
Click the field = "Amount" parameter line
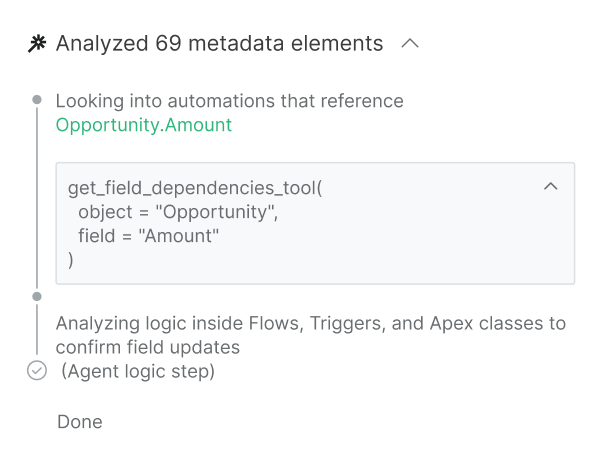148,236
